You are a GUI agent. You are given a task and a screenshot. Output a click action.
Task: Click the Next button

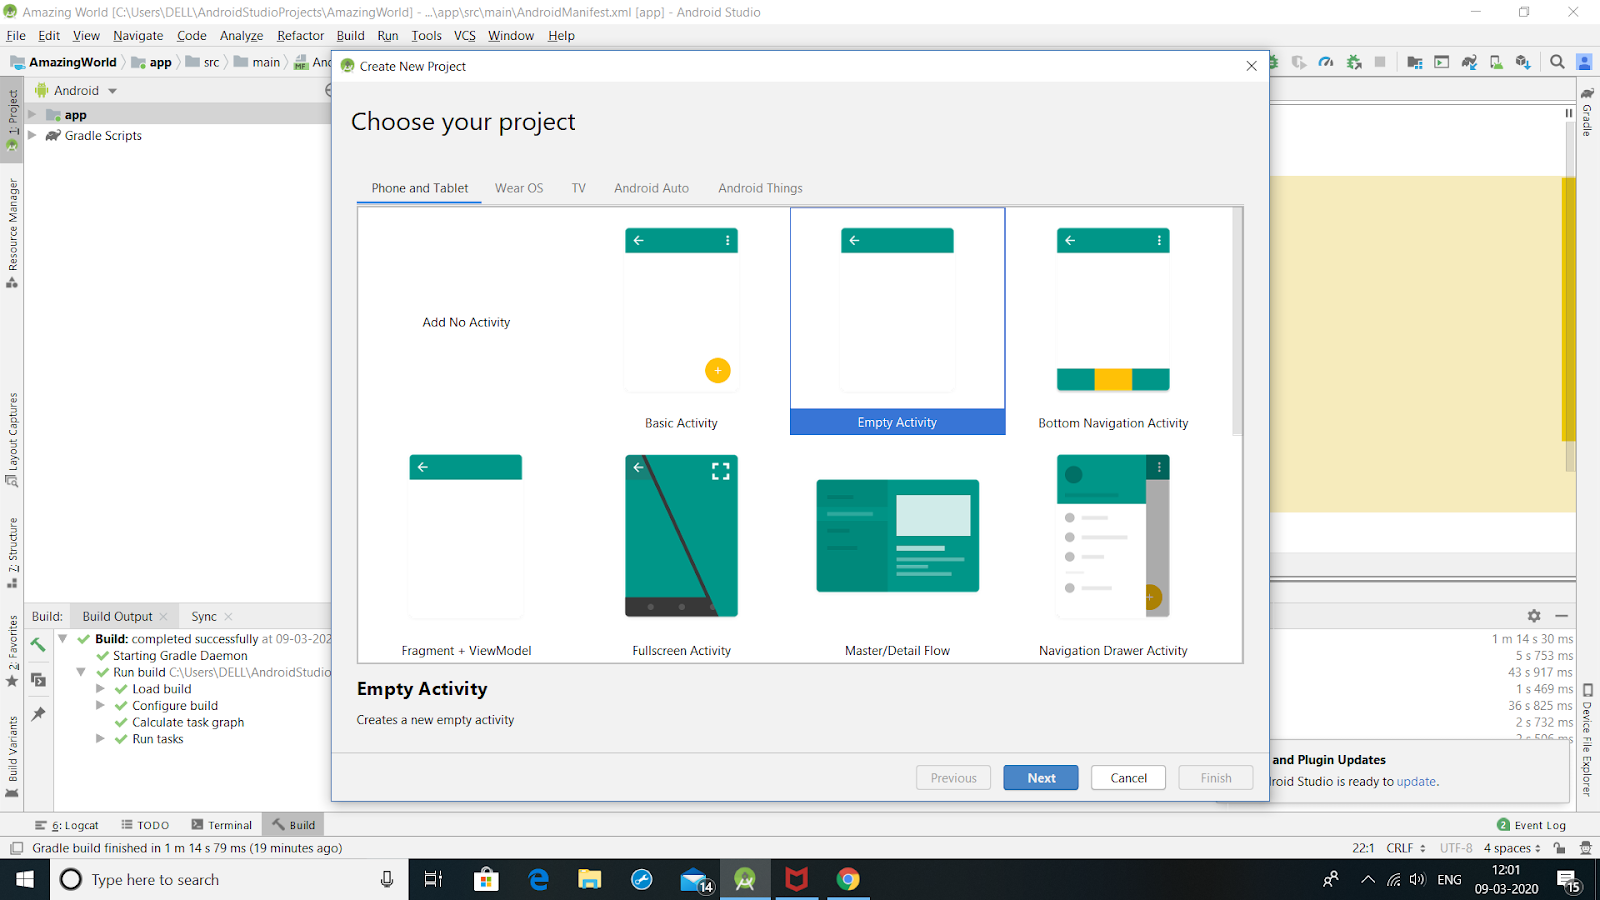pos(1040,777)
